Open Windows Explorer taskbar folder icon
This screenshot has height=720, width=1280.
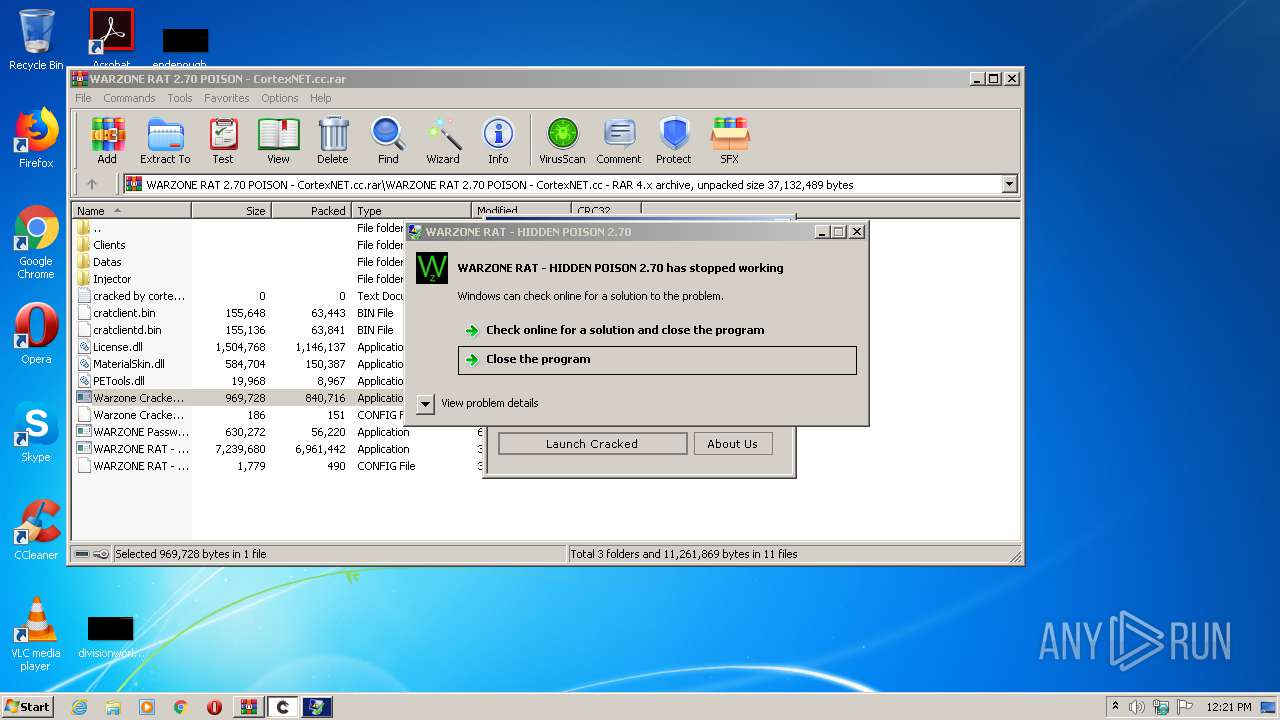pyautogui.click(x=113, y=707)
